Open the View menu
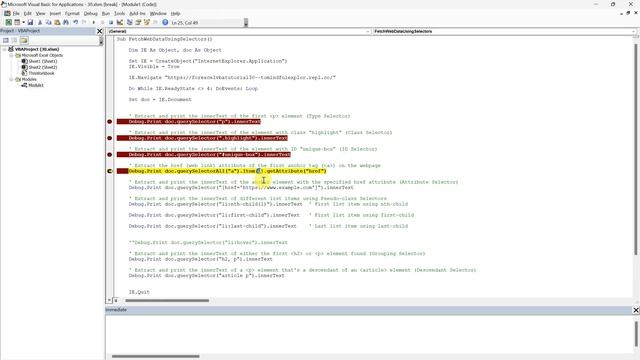Viewport: 640px width, 360px height. [40, 13]
